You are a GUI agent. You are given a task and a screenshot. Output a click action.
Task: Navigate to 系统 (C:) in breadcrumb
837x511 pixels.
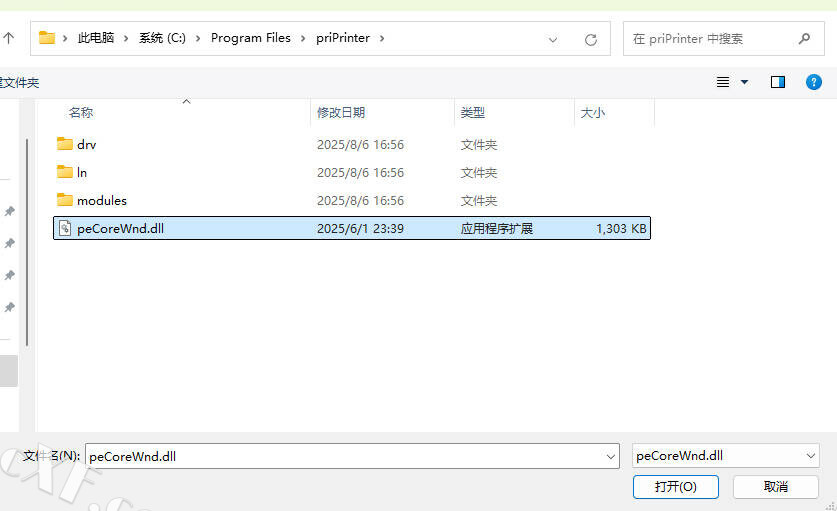point(162,38)
